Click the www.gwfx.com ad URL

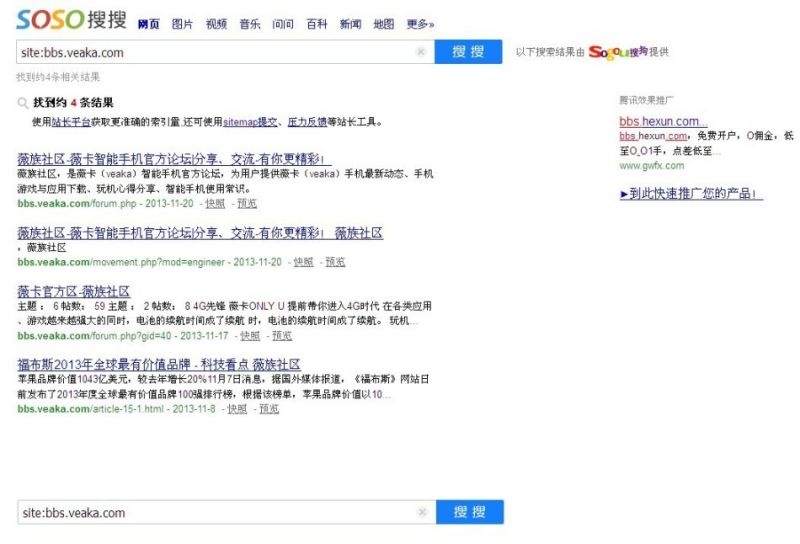click(652, 166)
